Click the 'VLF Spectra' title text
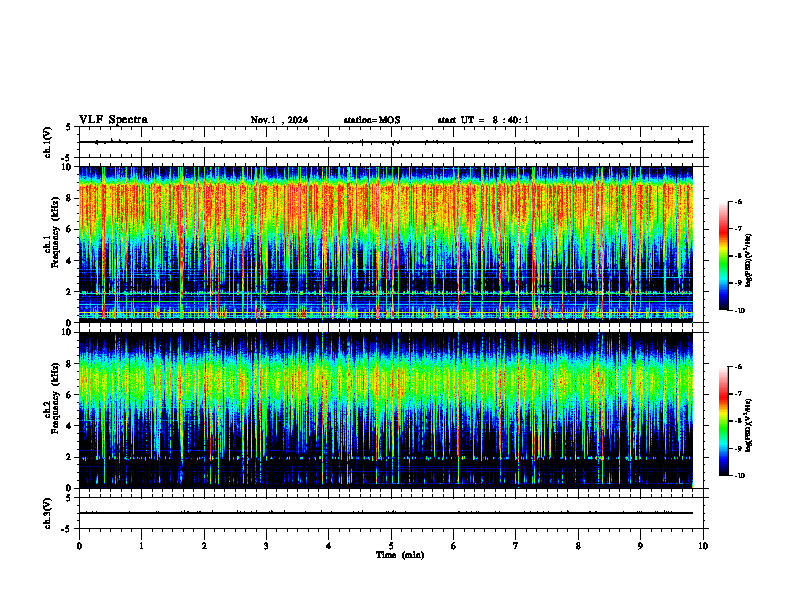 tap(113, 120)
